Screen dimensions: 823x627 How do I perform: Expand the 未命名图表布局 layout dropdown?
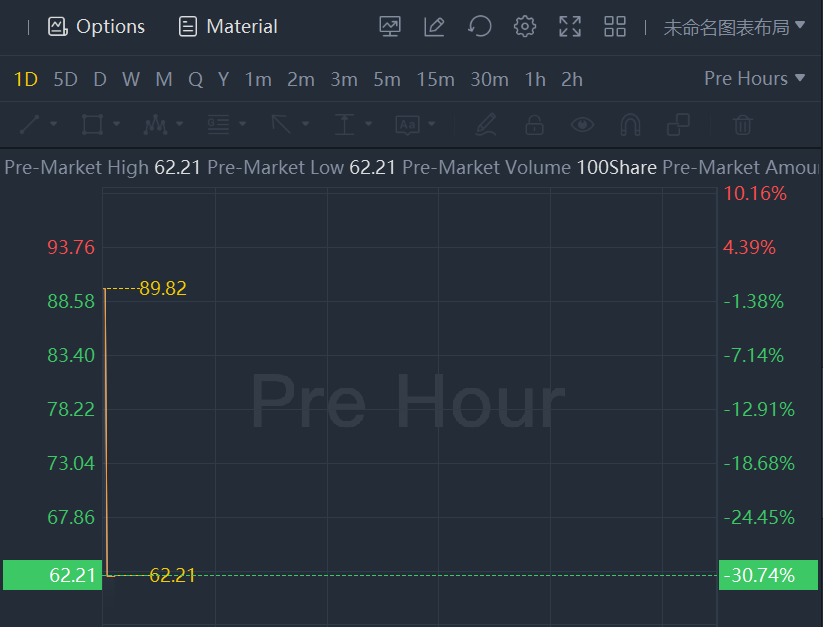734,27
